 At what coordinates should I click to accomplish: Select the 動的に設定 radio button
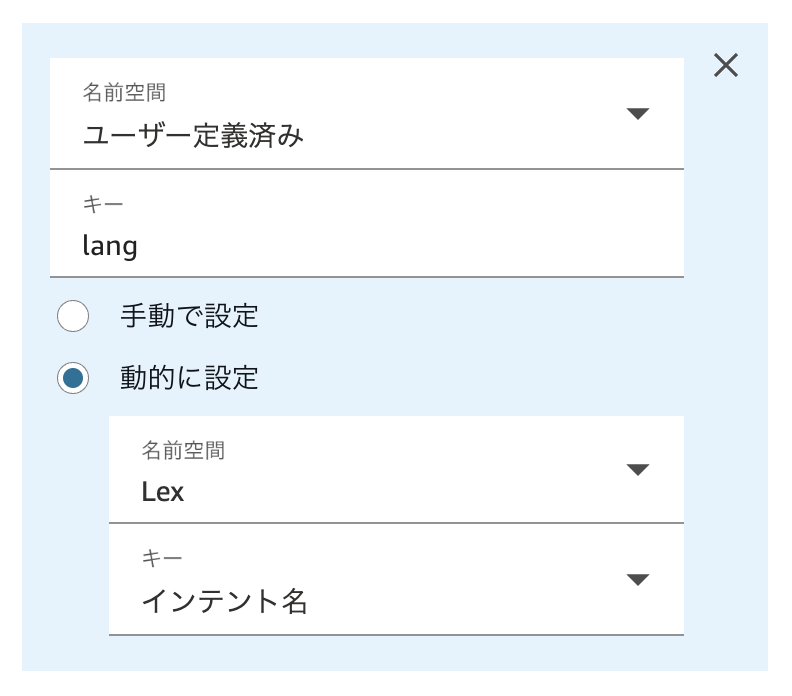[73, 378]
